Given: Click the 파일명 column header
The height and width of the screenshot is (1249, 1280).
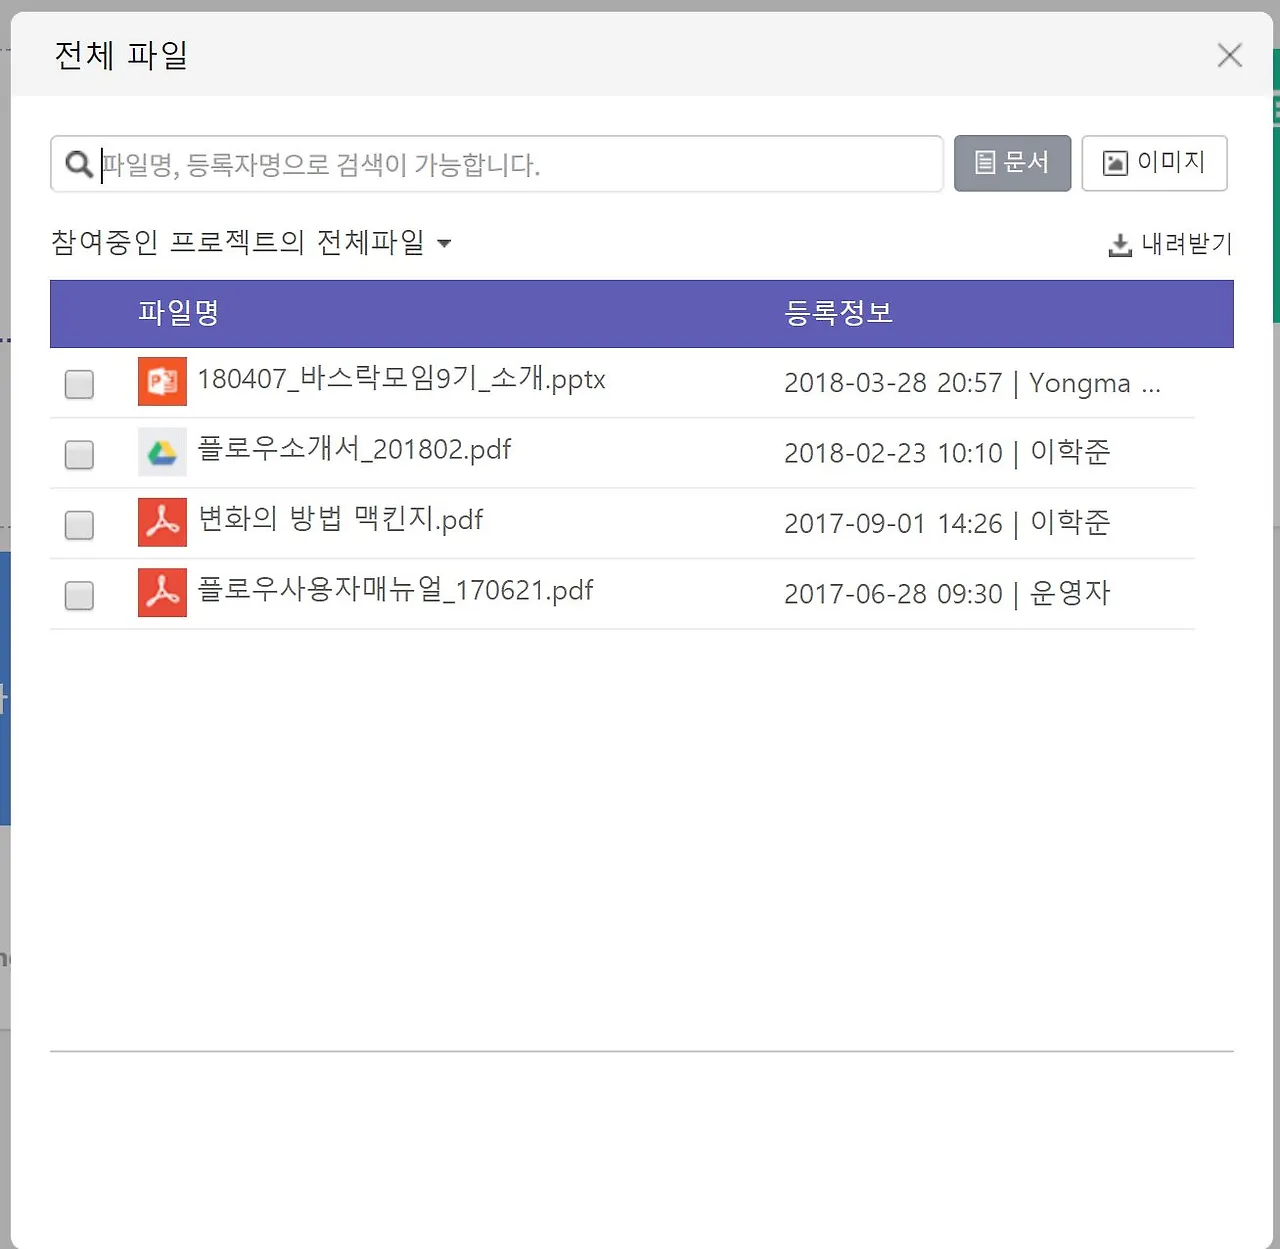Looking at the screenshot, I should click(x=178, y=313).
